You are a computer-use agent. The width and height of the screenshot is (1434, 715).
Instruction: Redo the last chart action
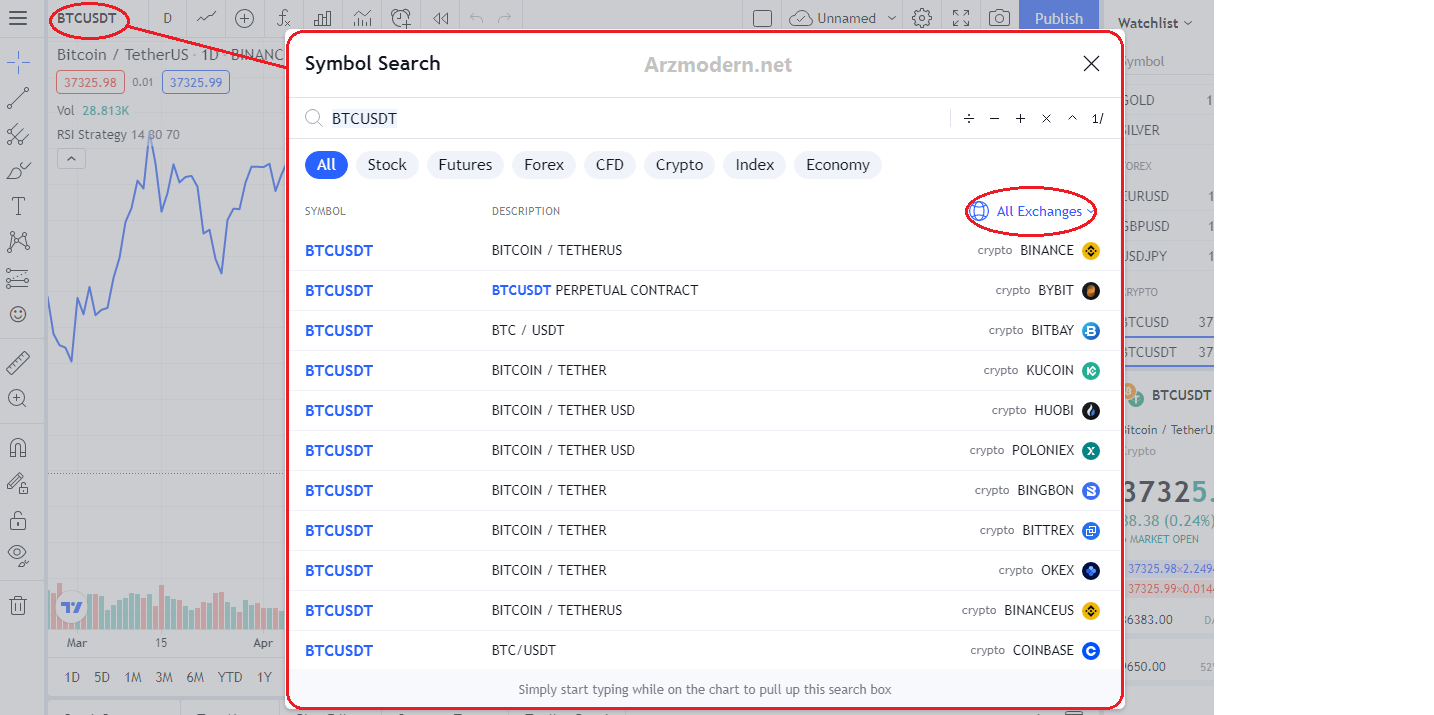tap(505, 18)
